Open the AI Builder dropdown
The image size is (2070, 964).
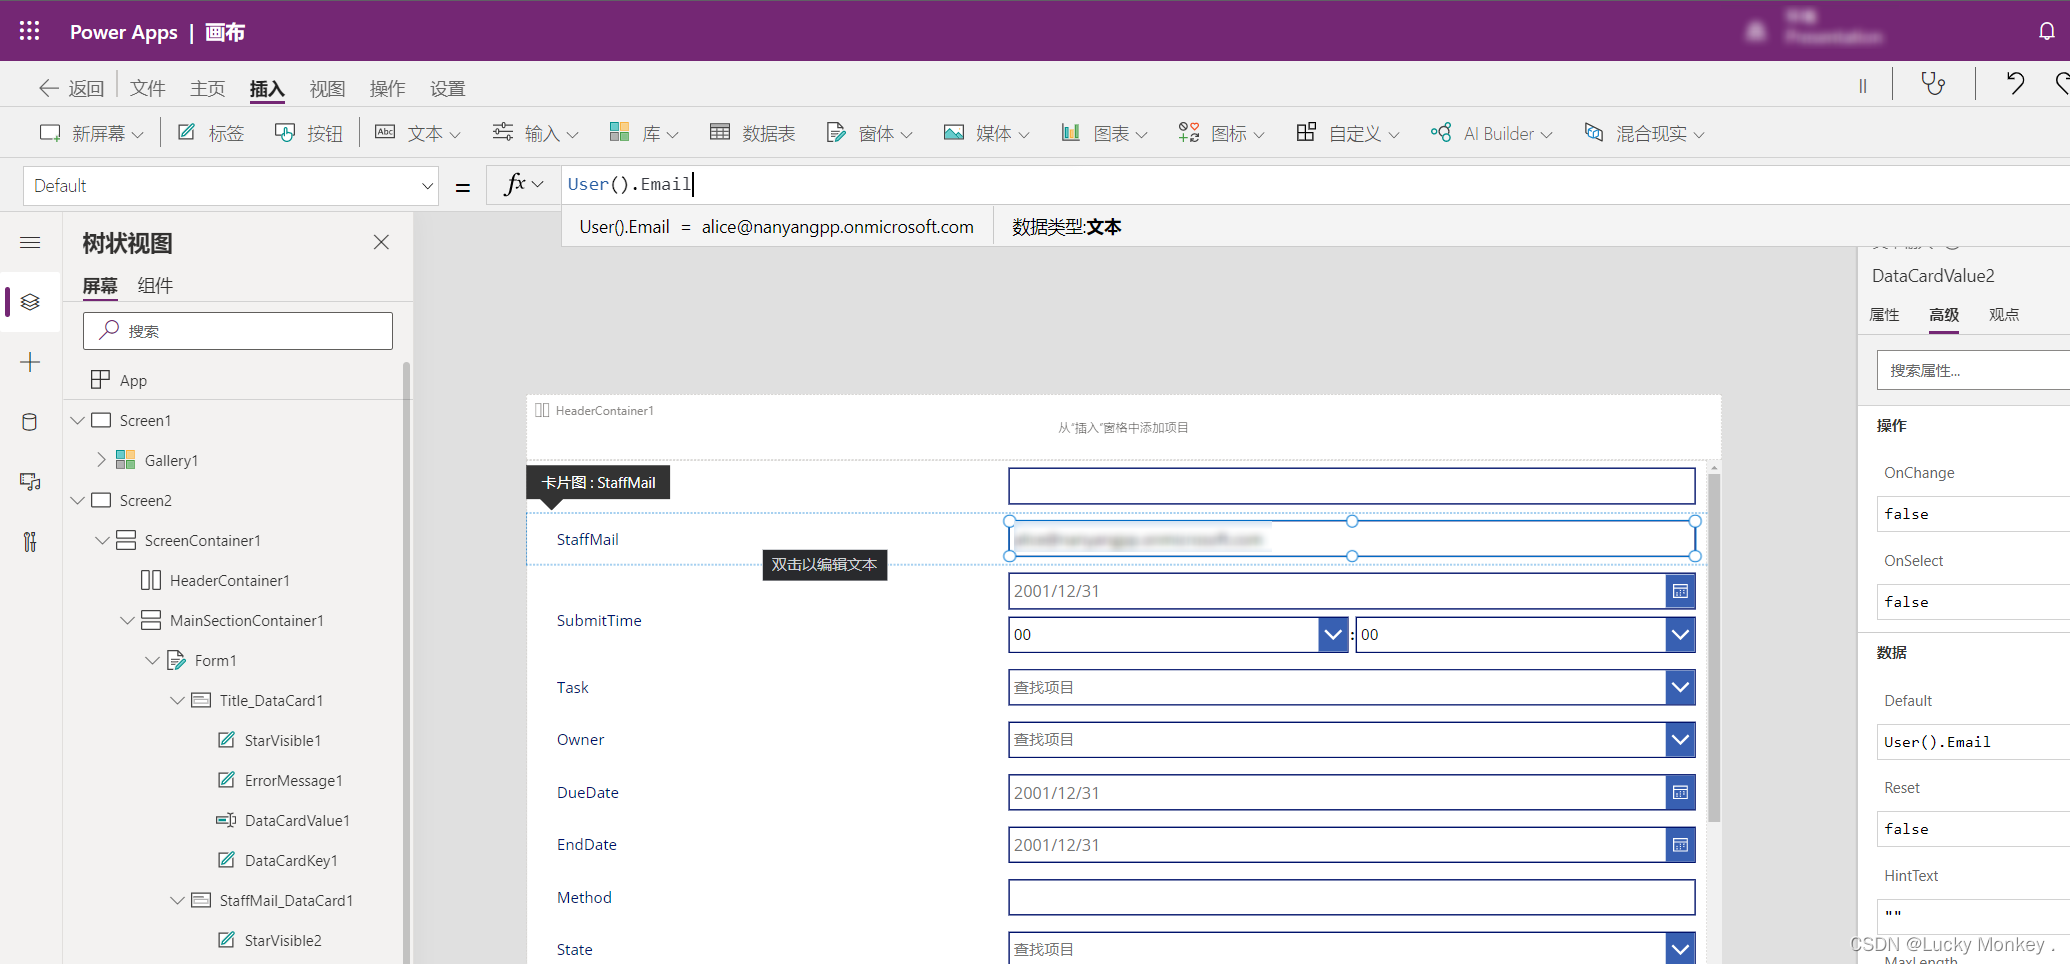[x=1491, y=133]
